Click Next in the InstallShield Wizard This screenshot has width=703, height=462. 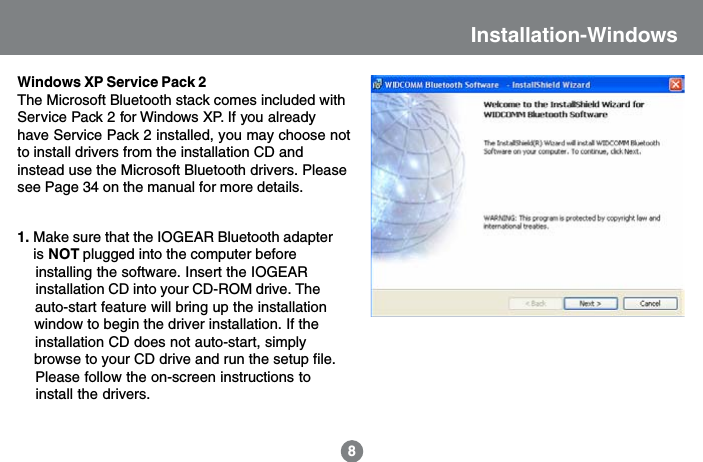coord(590,304)
